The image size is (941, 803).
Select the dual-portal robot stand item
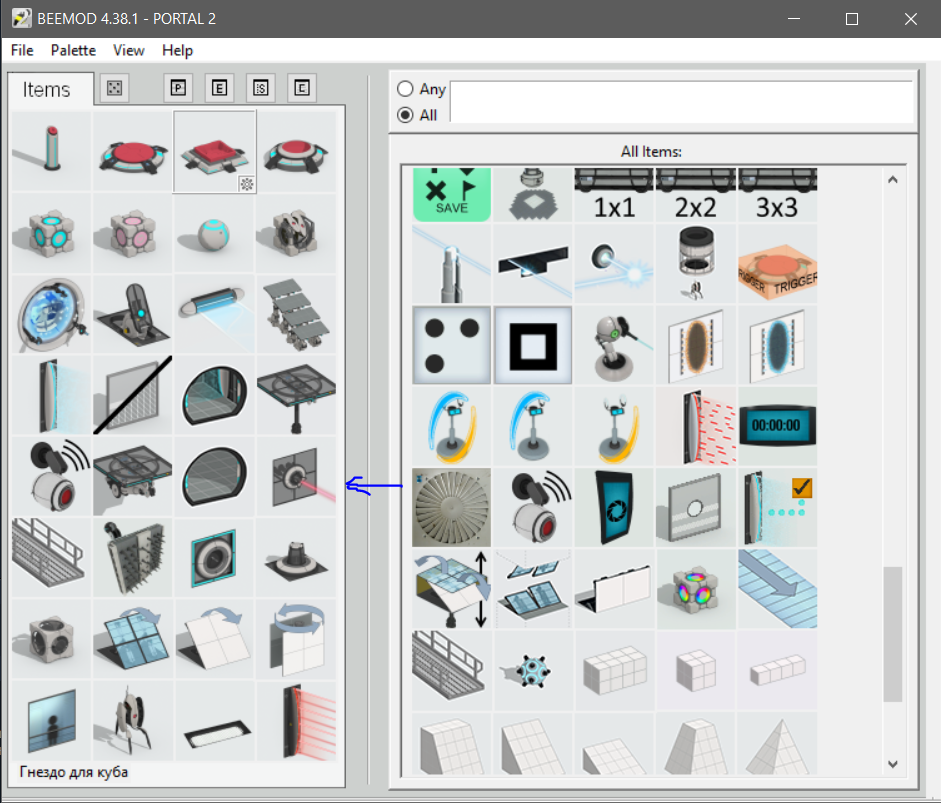point(451,426)
